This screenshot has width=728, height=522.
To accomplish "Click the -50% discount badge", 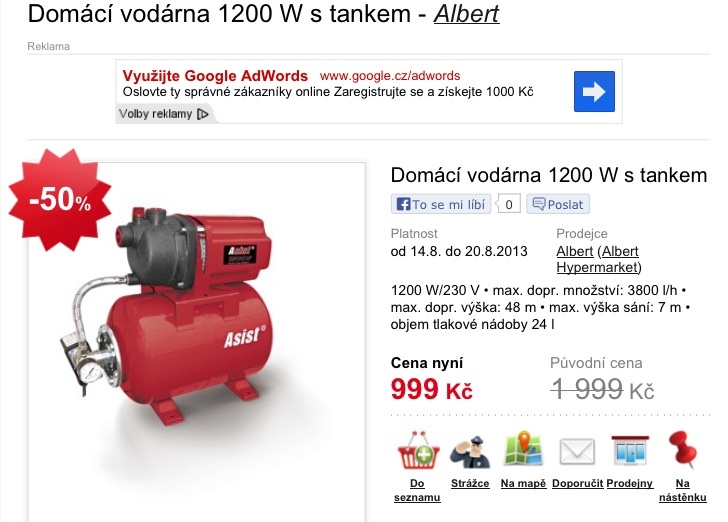I will (60, 200).
